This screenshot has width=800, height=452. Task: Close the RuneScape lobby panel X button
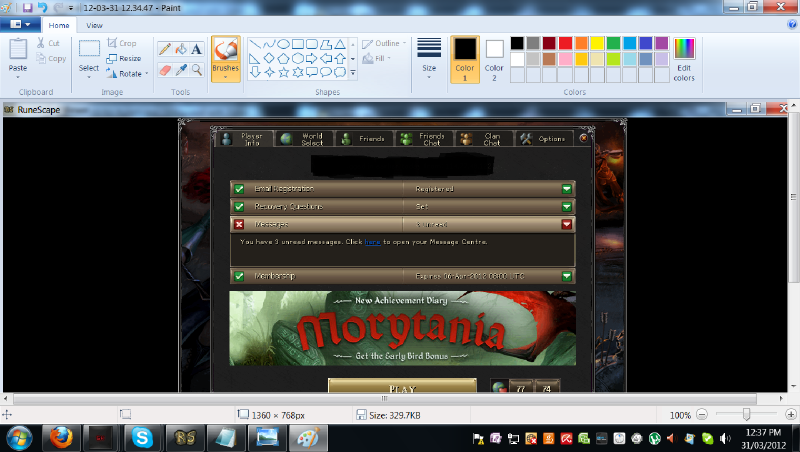point(584,137)
